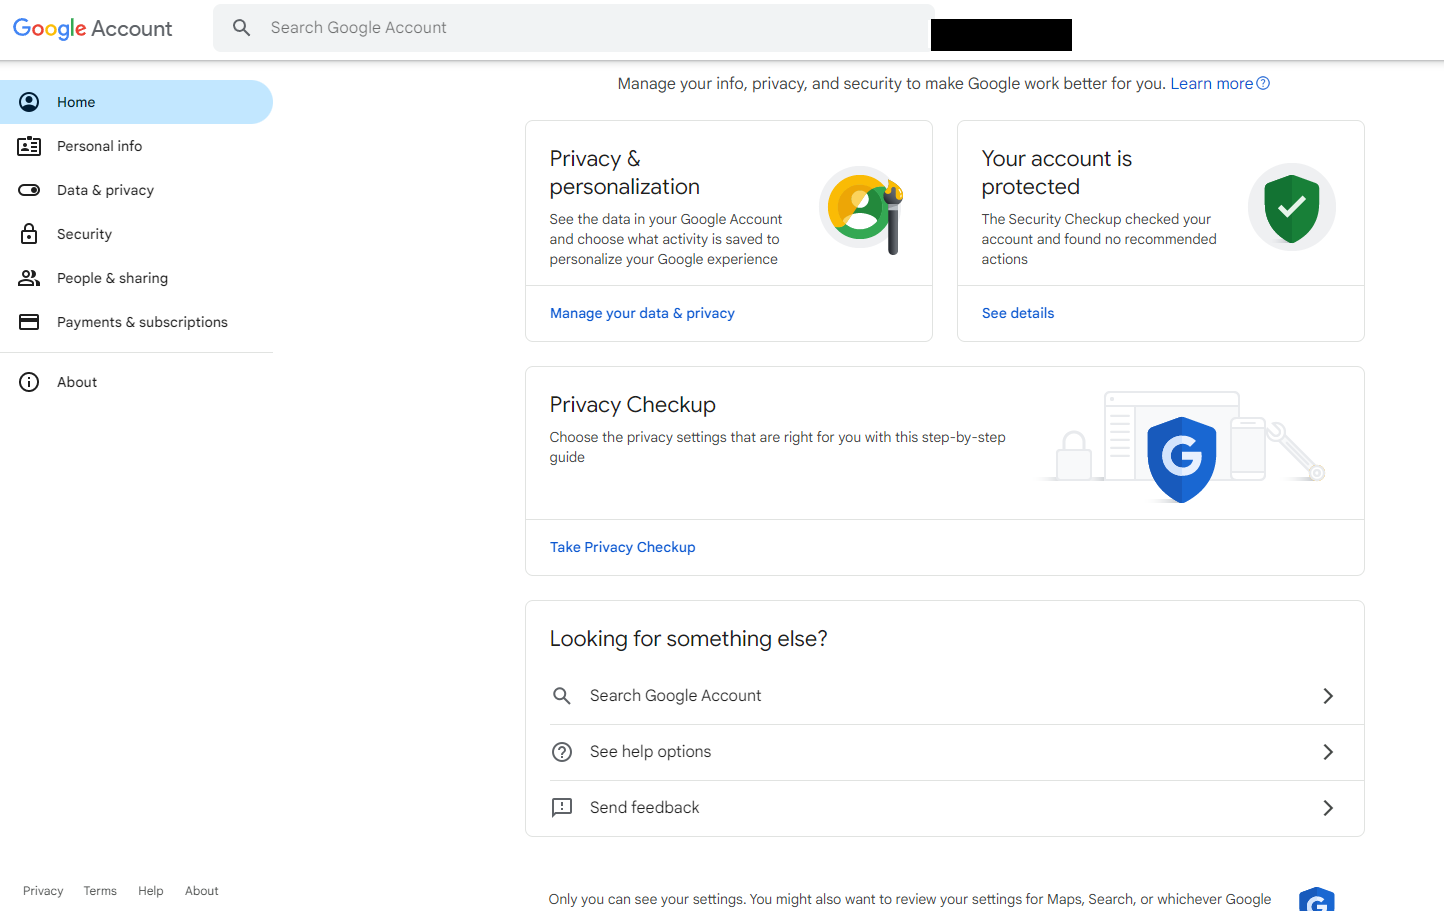Click the blue Google shield illustration

tap(1181, 458)
